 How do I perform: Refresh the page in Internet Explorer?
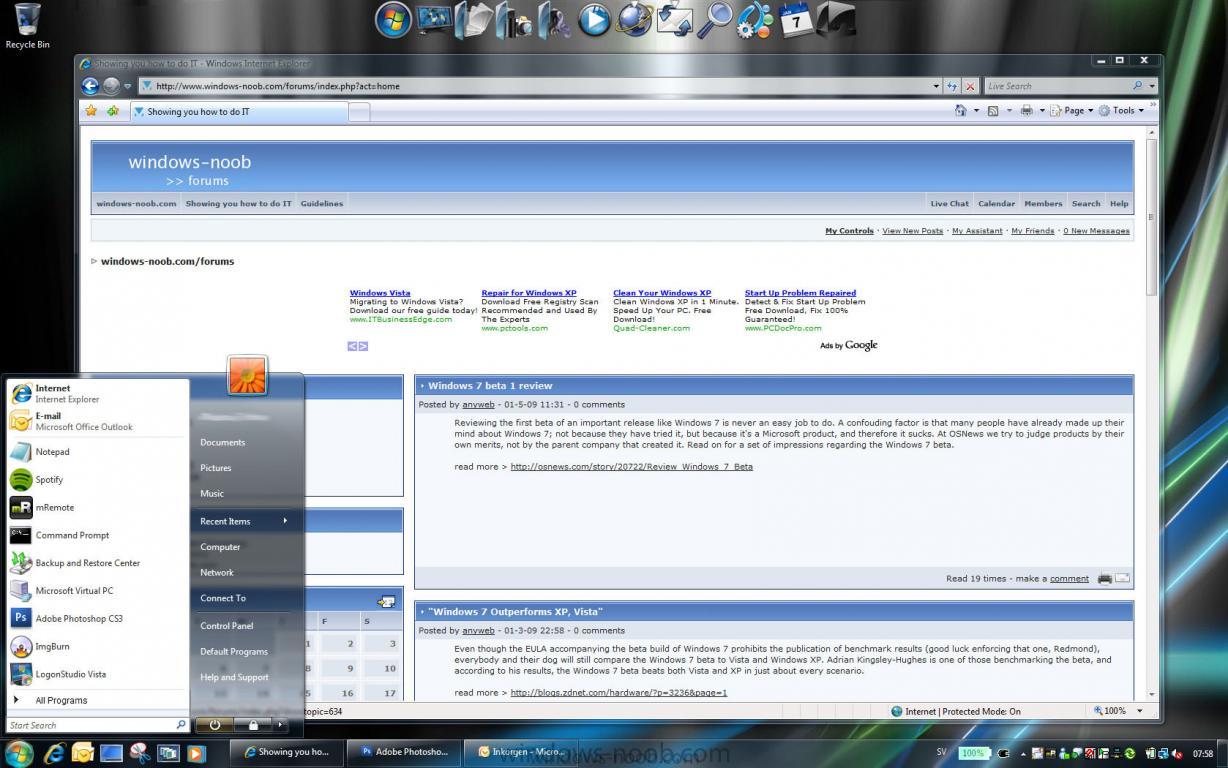pos(952,86)
